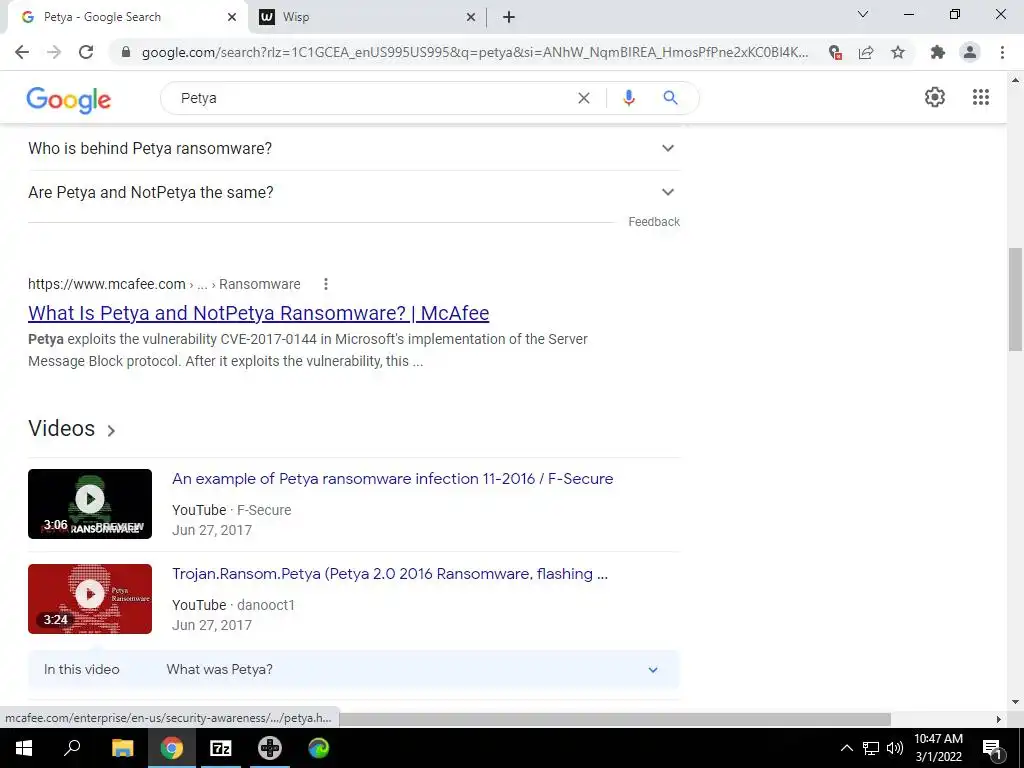Open 7-Zip from the taskbar

(220, 748)
